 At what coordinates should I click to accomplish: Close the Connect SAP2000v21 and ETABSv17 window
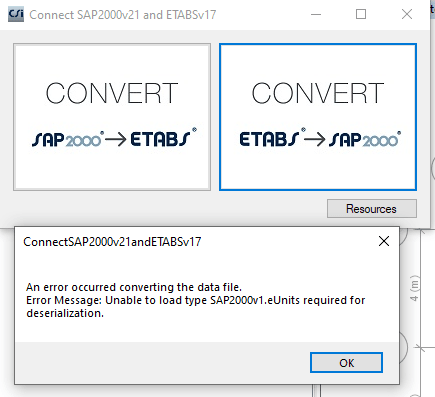point(407,14)
